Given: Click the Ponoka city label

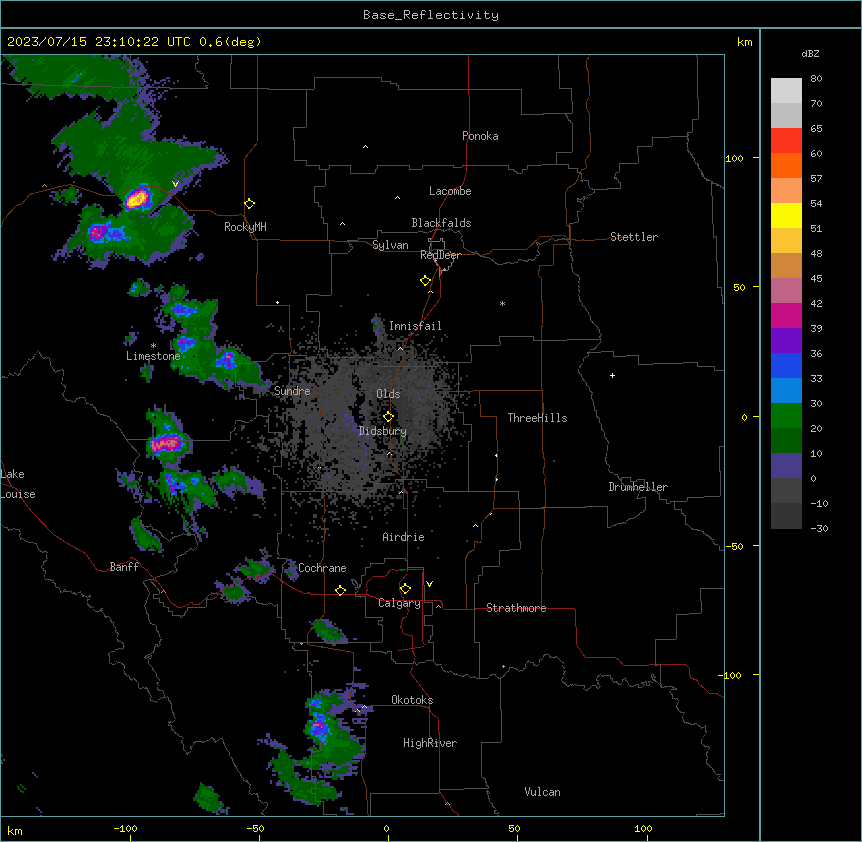Looking at the screenshot, I should pos(480,136).
